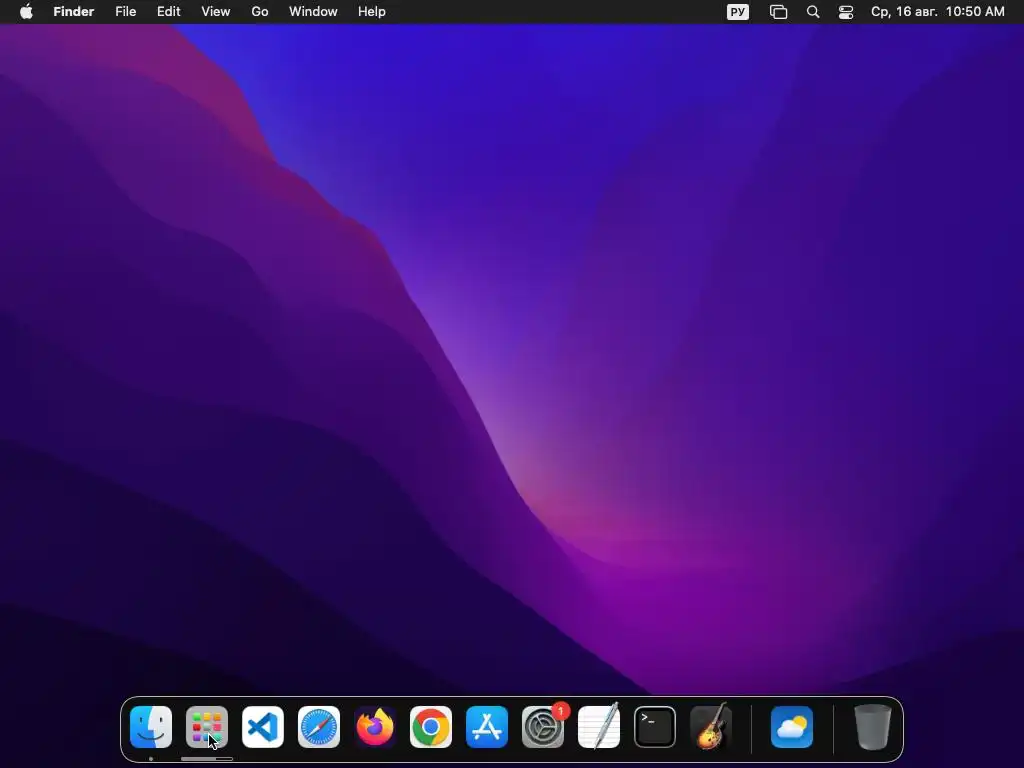This screenshot has width=1024, height=768.
Task: Launch GarageBand from the Dock
Action: (711, 727)
